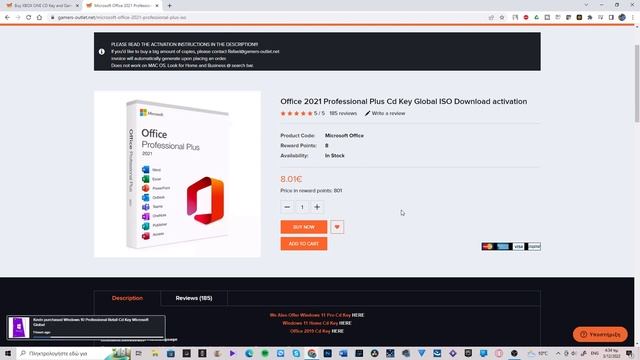This screenshot has height=360, width=640.
Task: Click the 8.01€ price text
Action: click(291, 179)
